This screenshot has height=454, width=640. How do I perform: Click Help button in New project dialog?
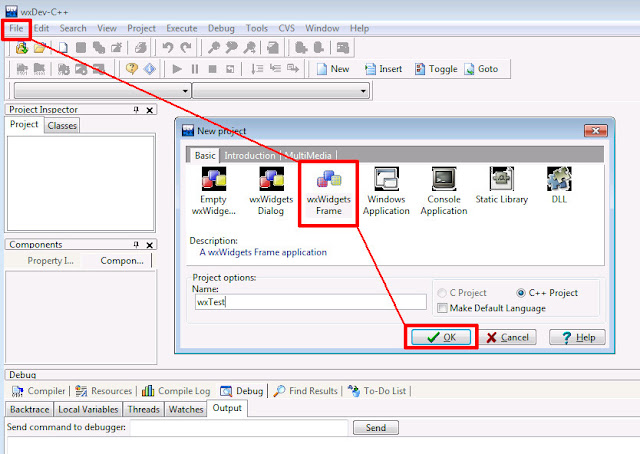coord(577,337)
